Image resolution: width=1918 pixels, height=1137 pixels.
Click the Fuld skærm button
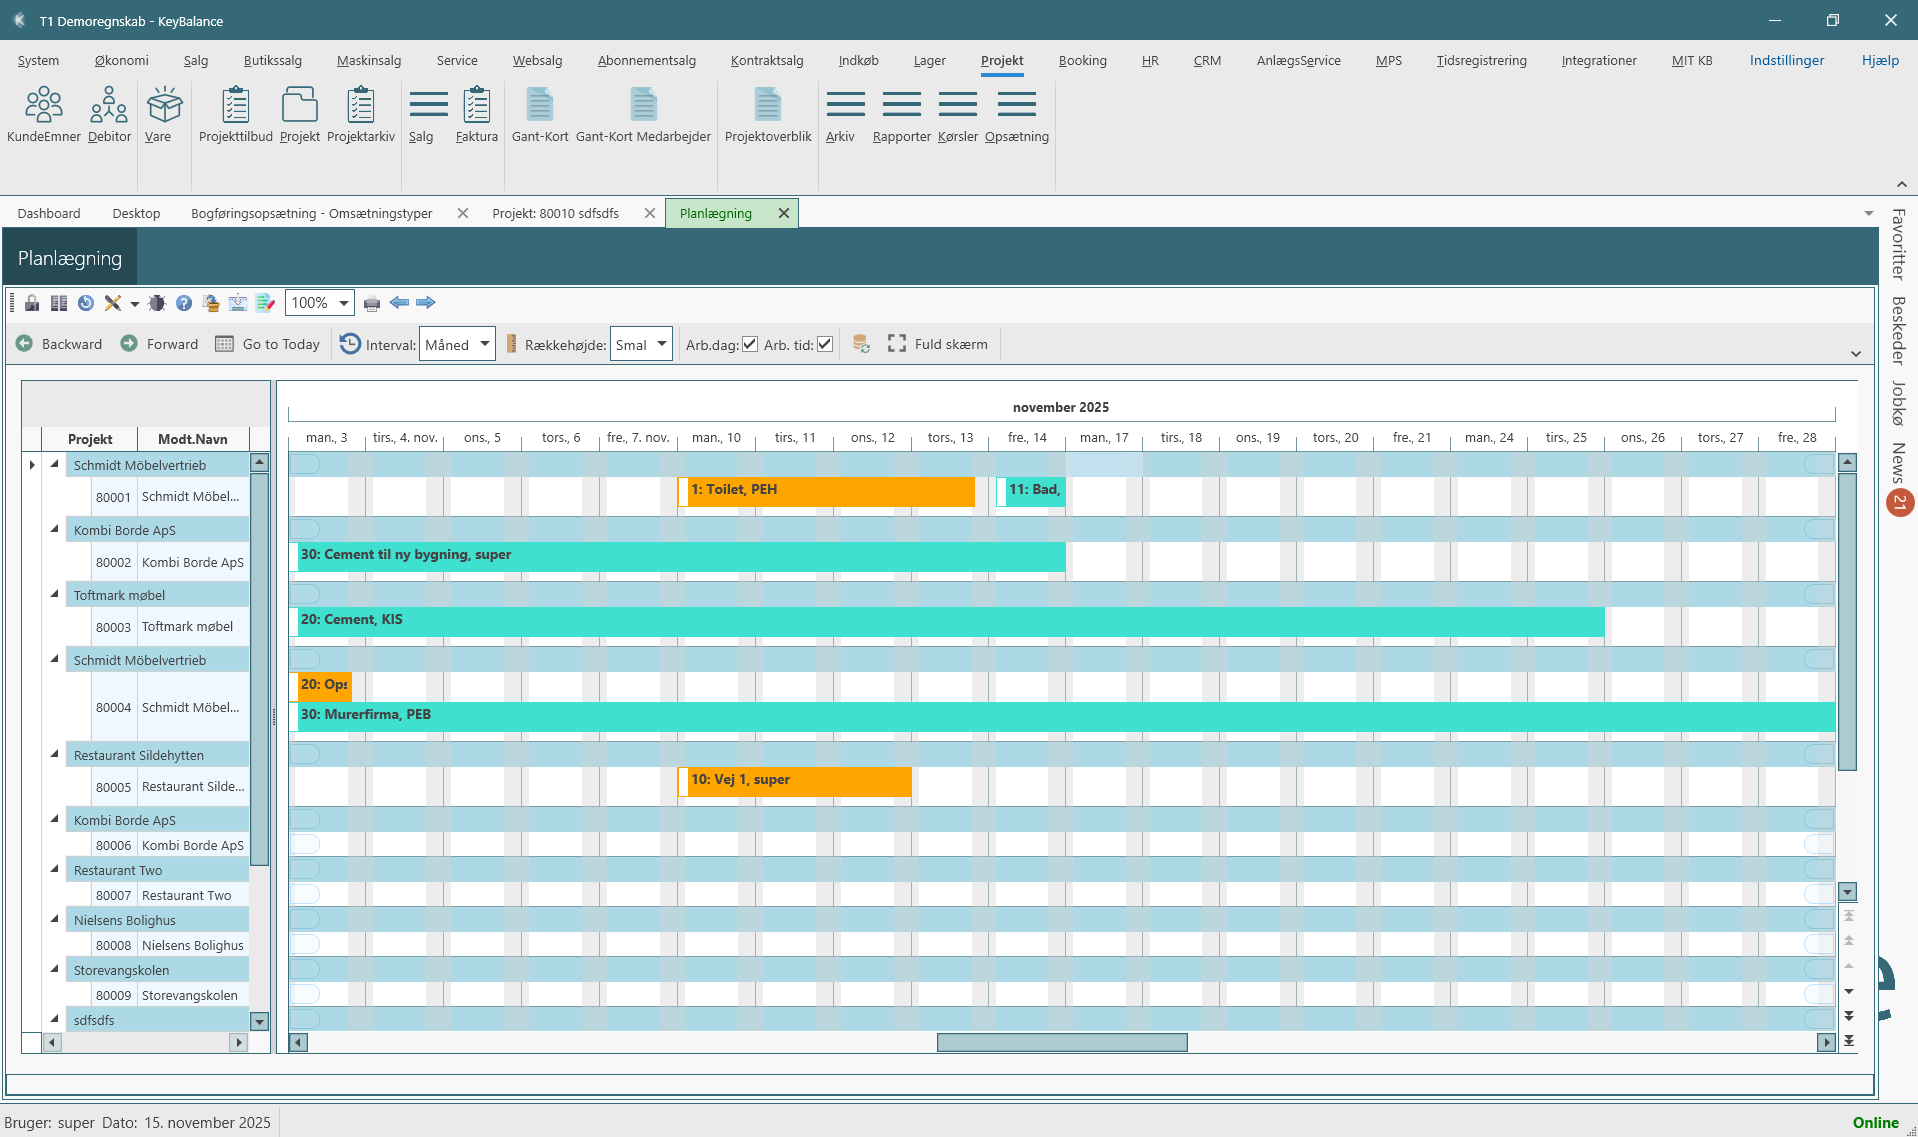click(938, 344)
